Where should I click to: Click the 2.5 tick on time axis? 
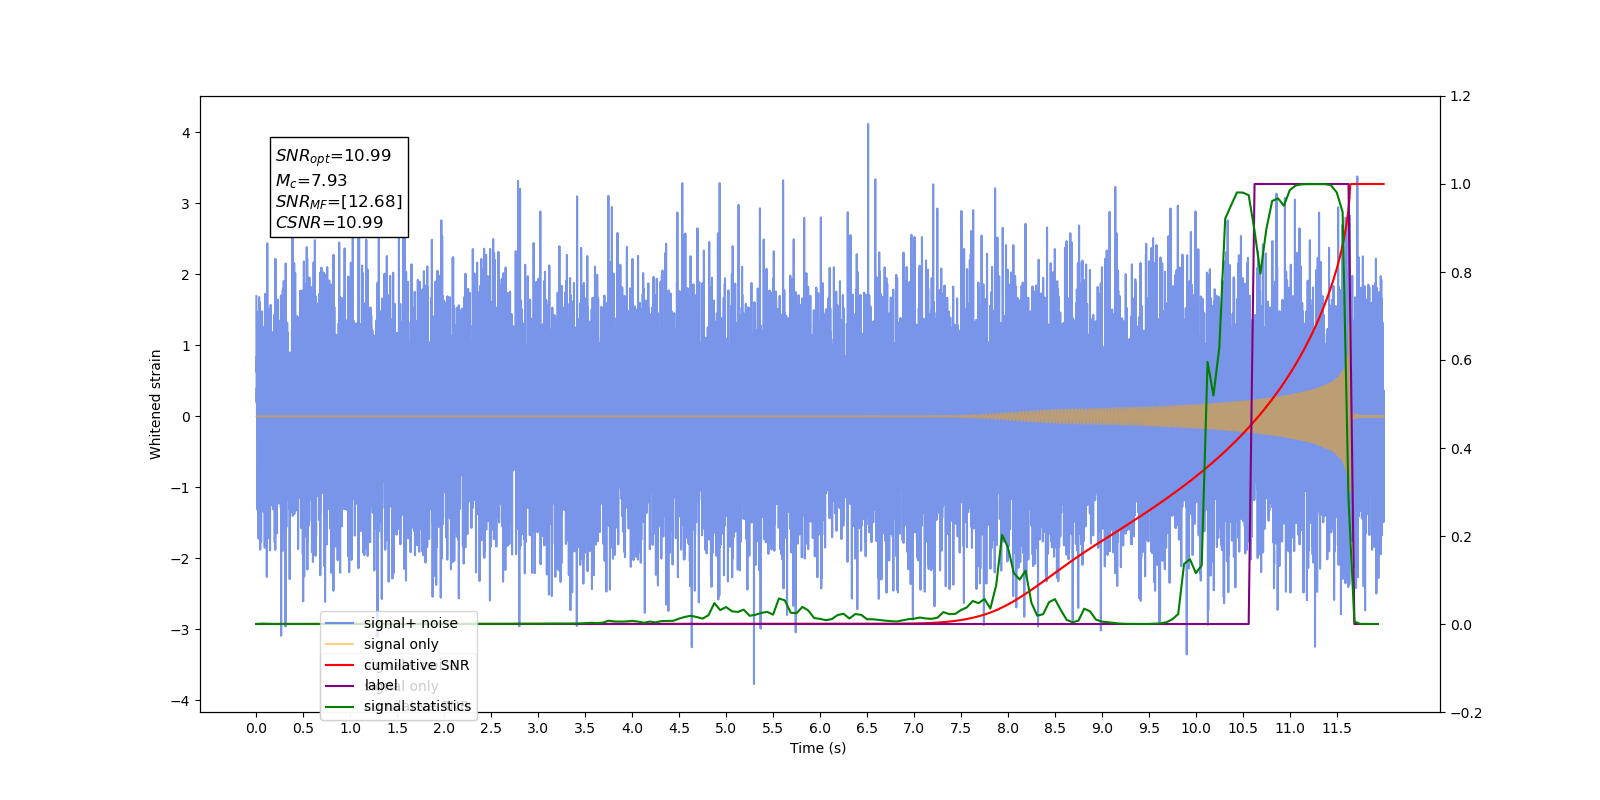pyautogui.click(x=491, y=728)
